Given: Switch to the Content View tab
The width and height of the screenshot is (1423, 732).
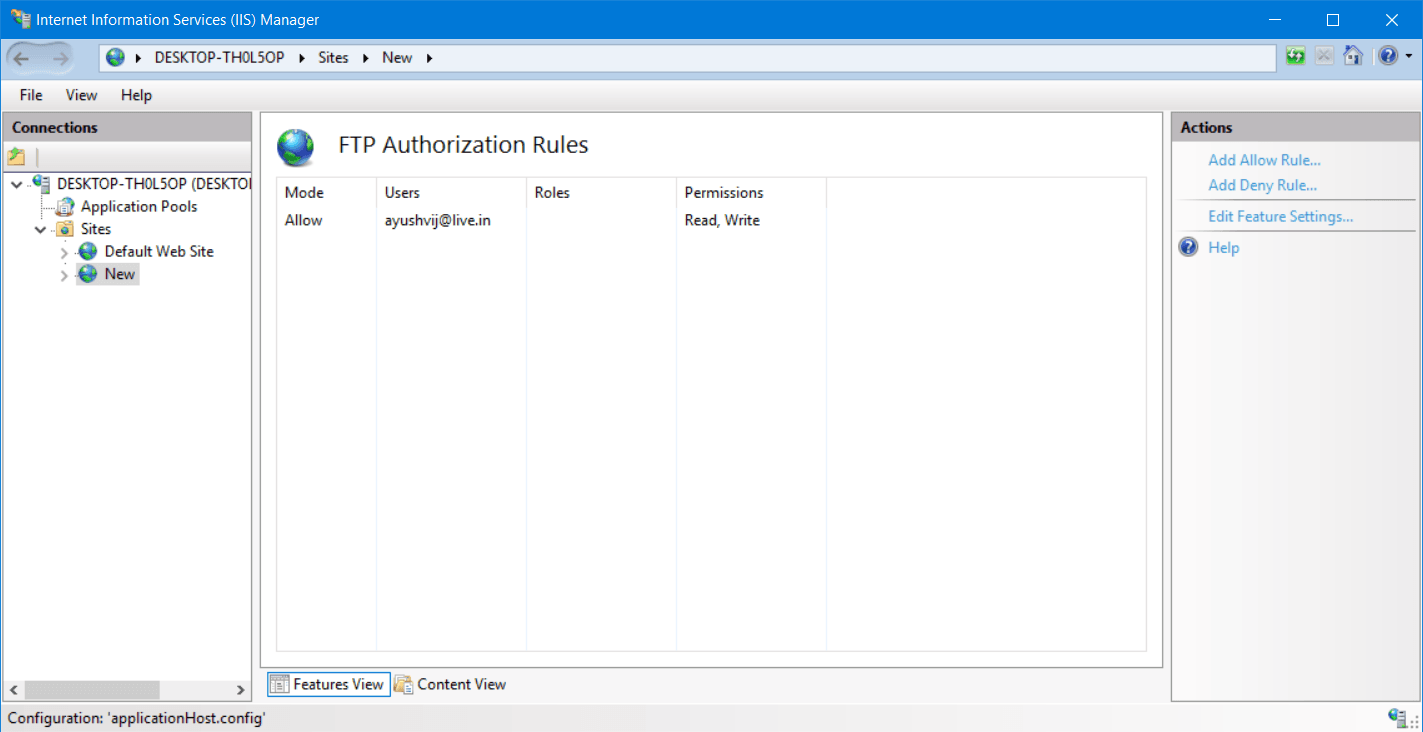Looking at the screenshot, I should click(x=451, y=684).
